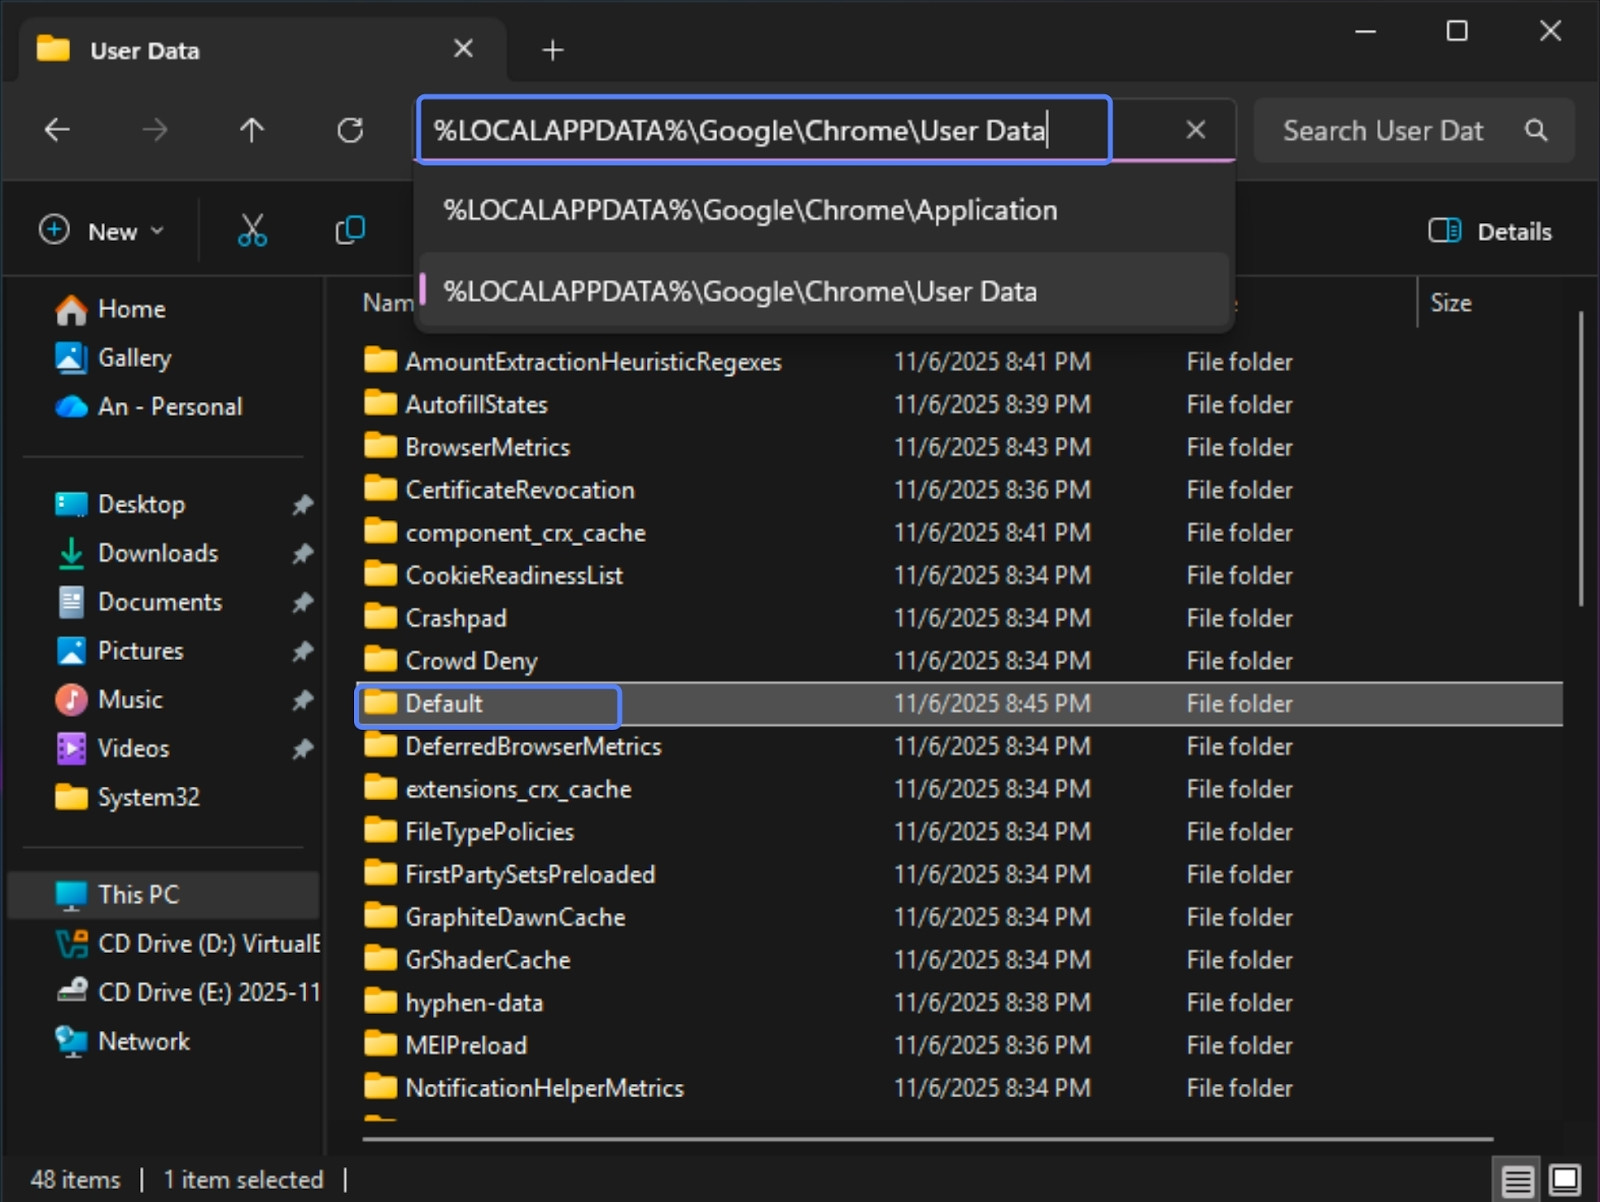Click the Cut scissors icon
Screen dimensions: 1600x1202
[252, 231]
